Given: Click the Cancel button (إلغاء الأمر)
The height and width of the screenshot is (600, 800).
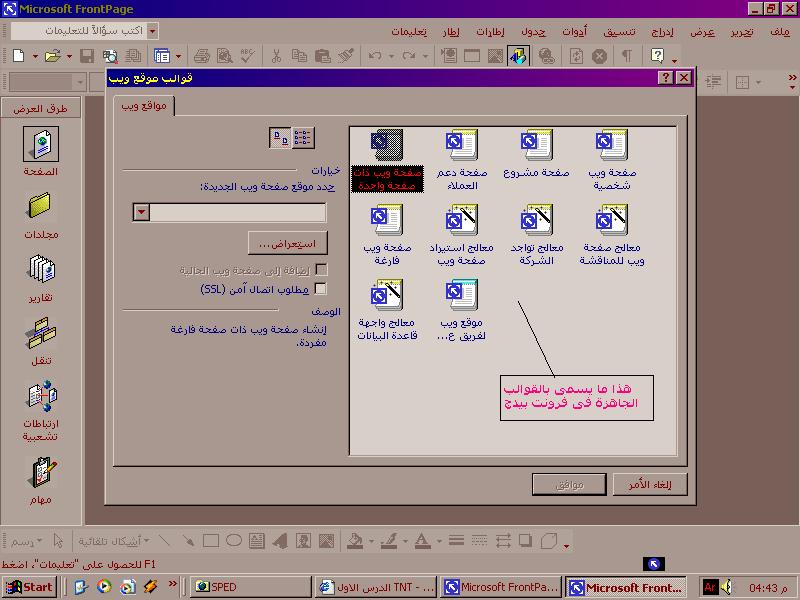Looking at the screenshot, I should point(650,484).
